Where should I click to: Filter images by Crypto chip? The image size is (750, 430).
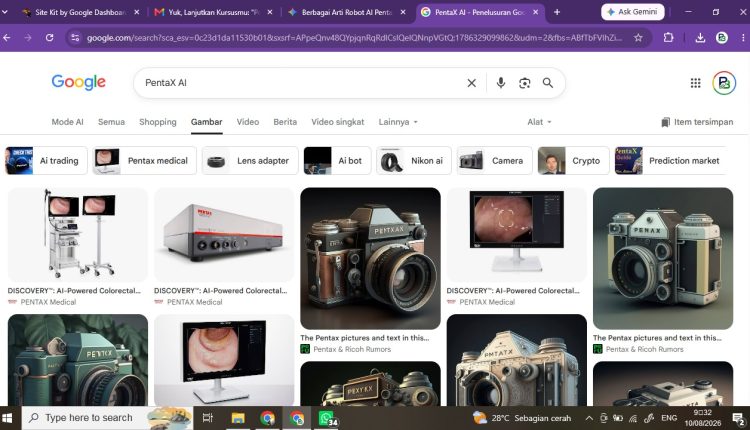(x=574, y=161)
